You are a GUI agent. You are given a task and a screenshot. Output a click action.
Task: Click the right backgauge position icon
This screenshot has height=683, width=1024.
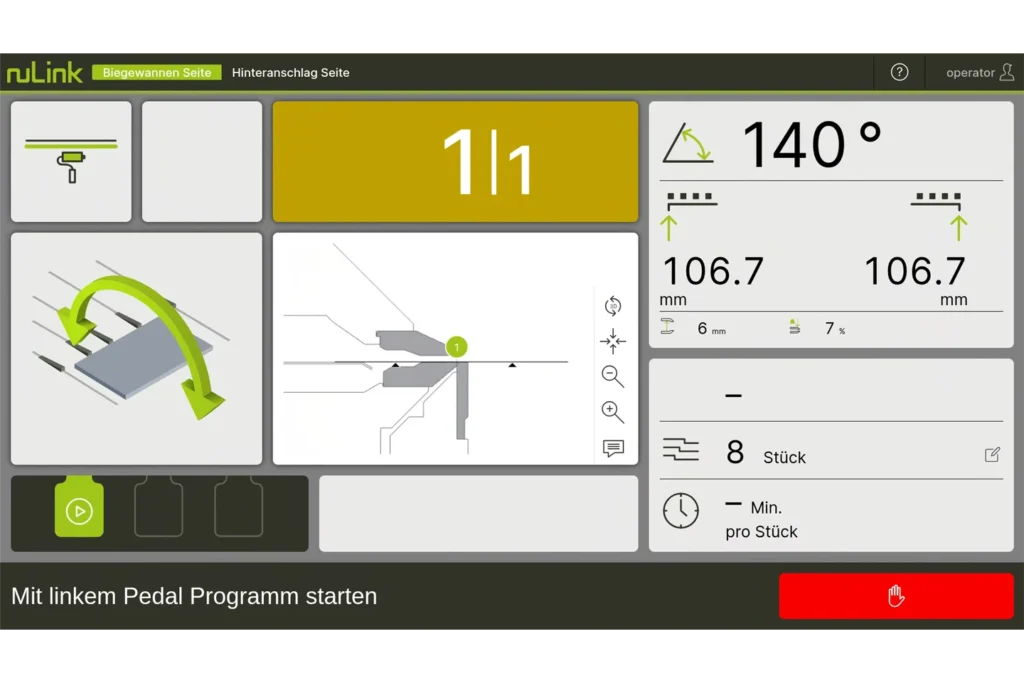click(940, 216)
